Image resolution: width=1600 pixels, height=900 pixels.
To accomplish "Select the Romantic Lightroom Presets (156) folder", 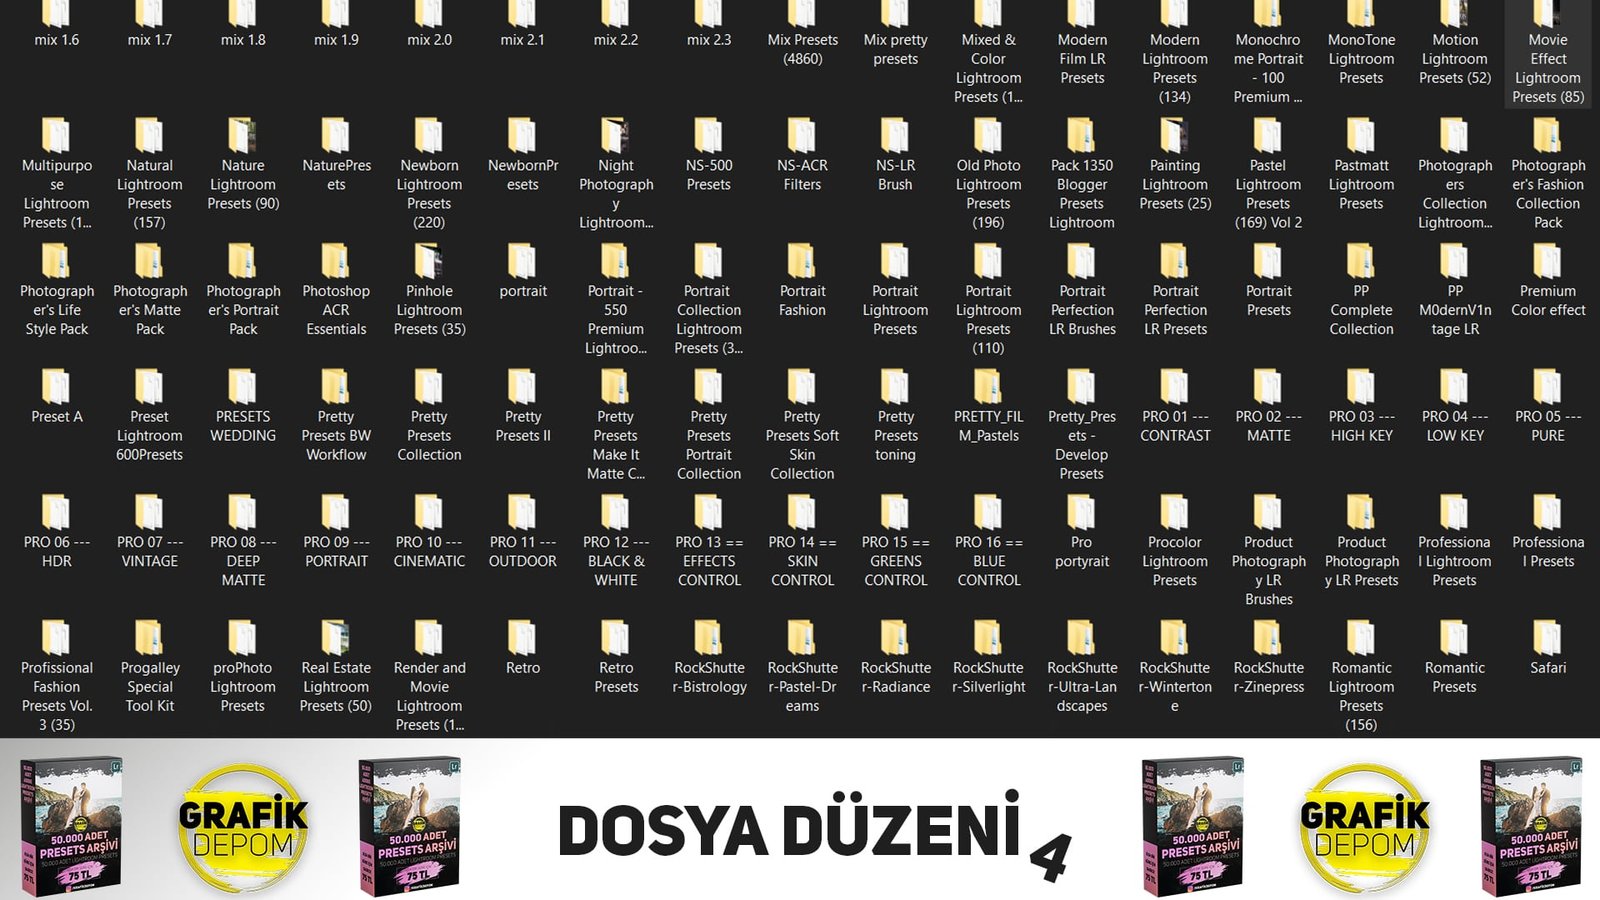I will coord(1361,676).
